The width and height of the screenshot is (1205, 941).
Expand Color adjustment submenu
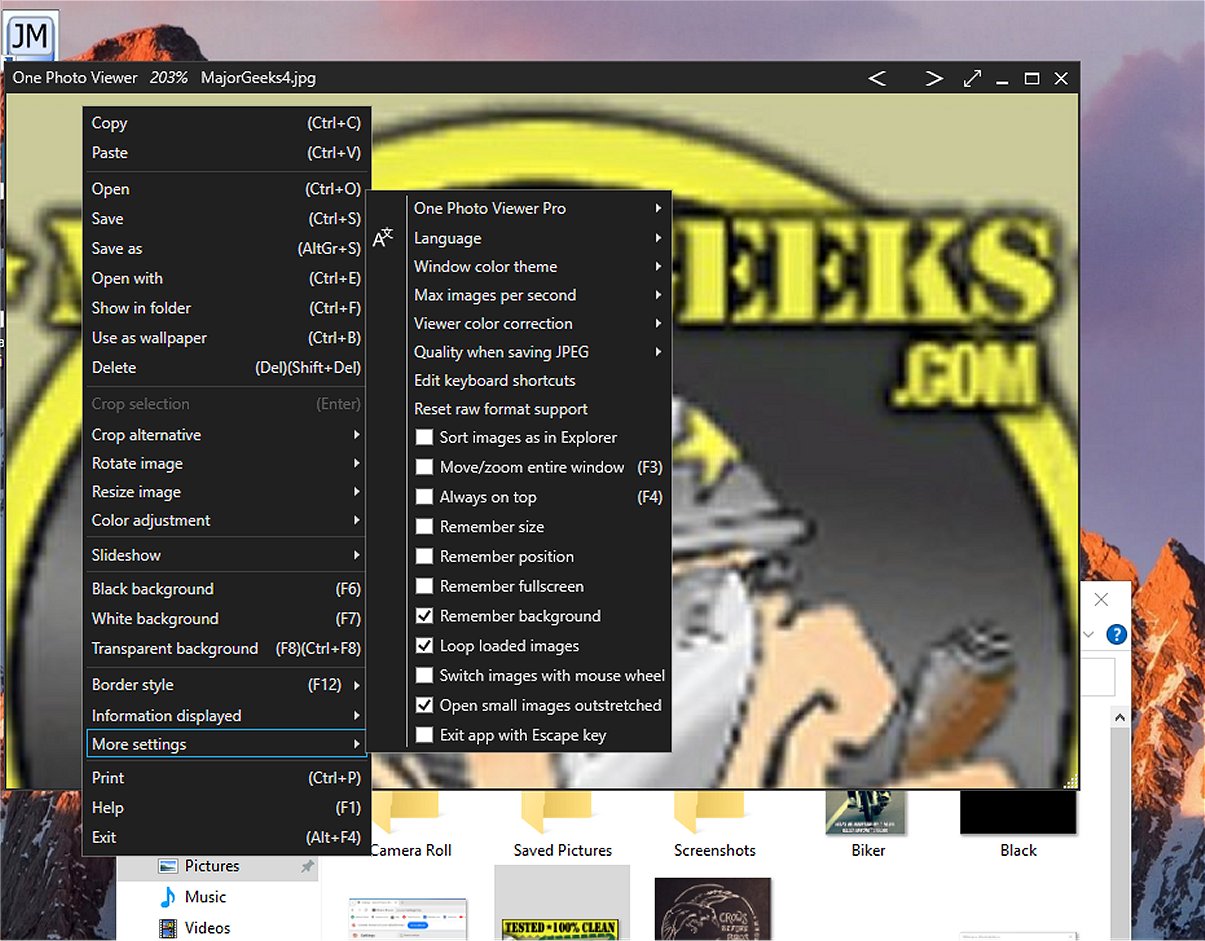226,521
